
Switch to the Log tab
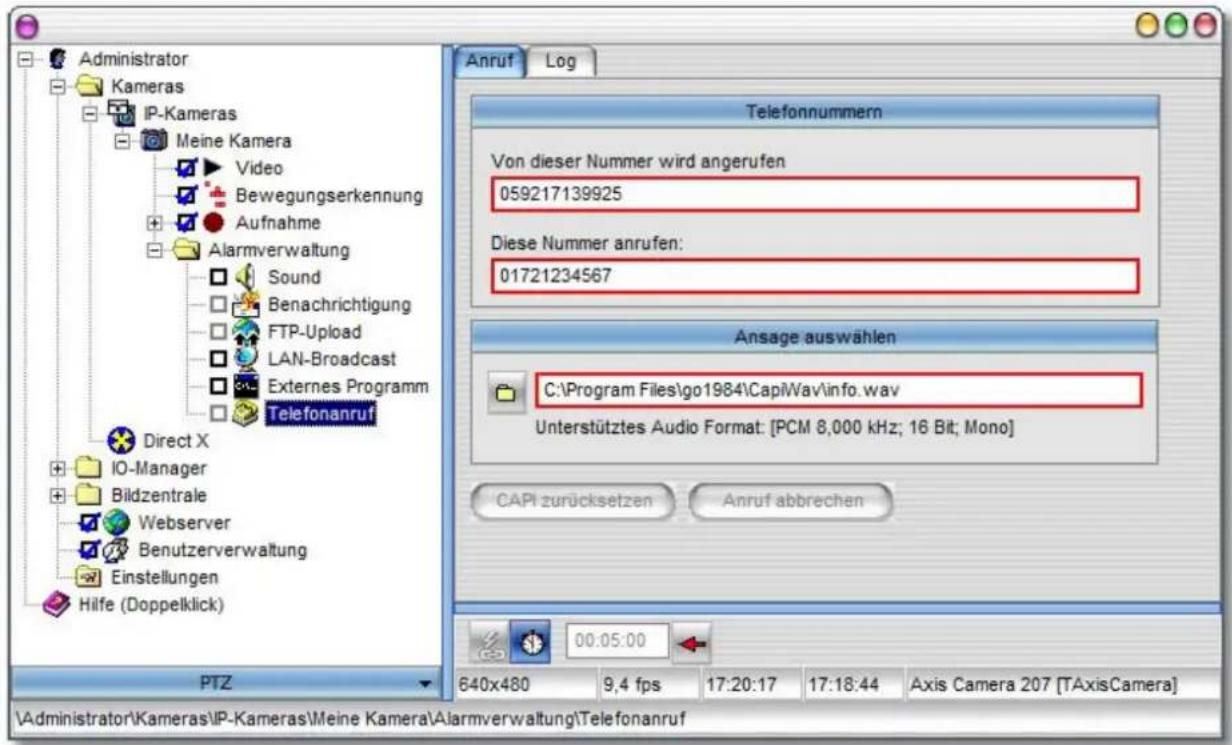(561, 61)
